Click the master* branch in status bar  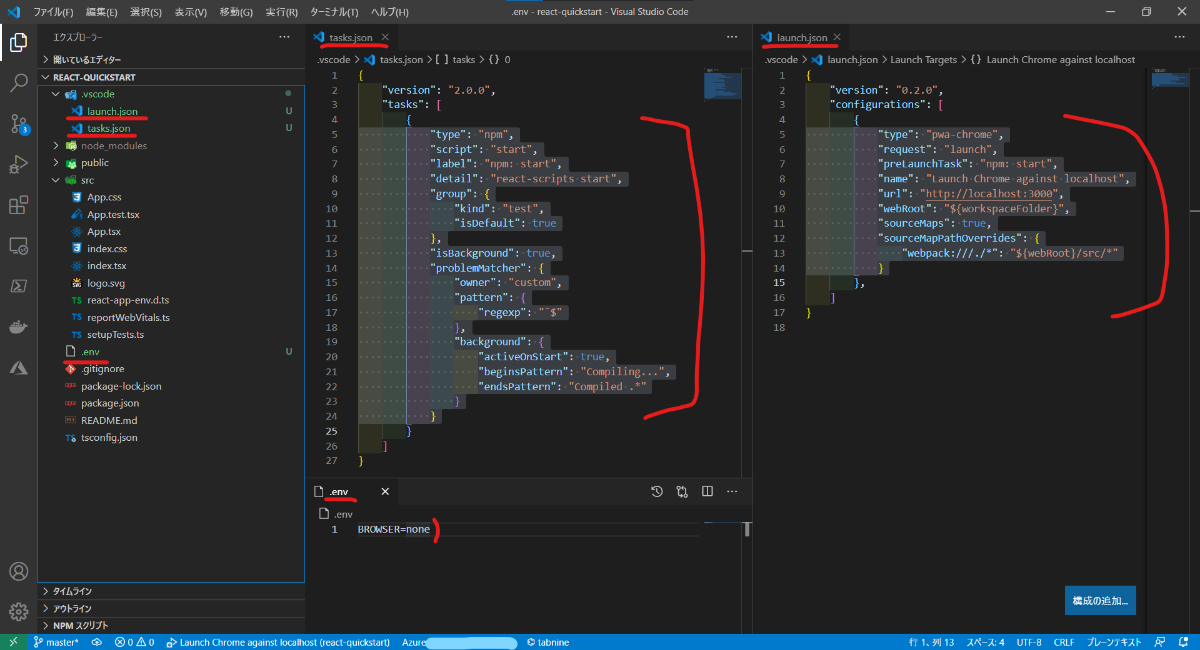[56, 642]
